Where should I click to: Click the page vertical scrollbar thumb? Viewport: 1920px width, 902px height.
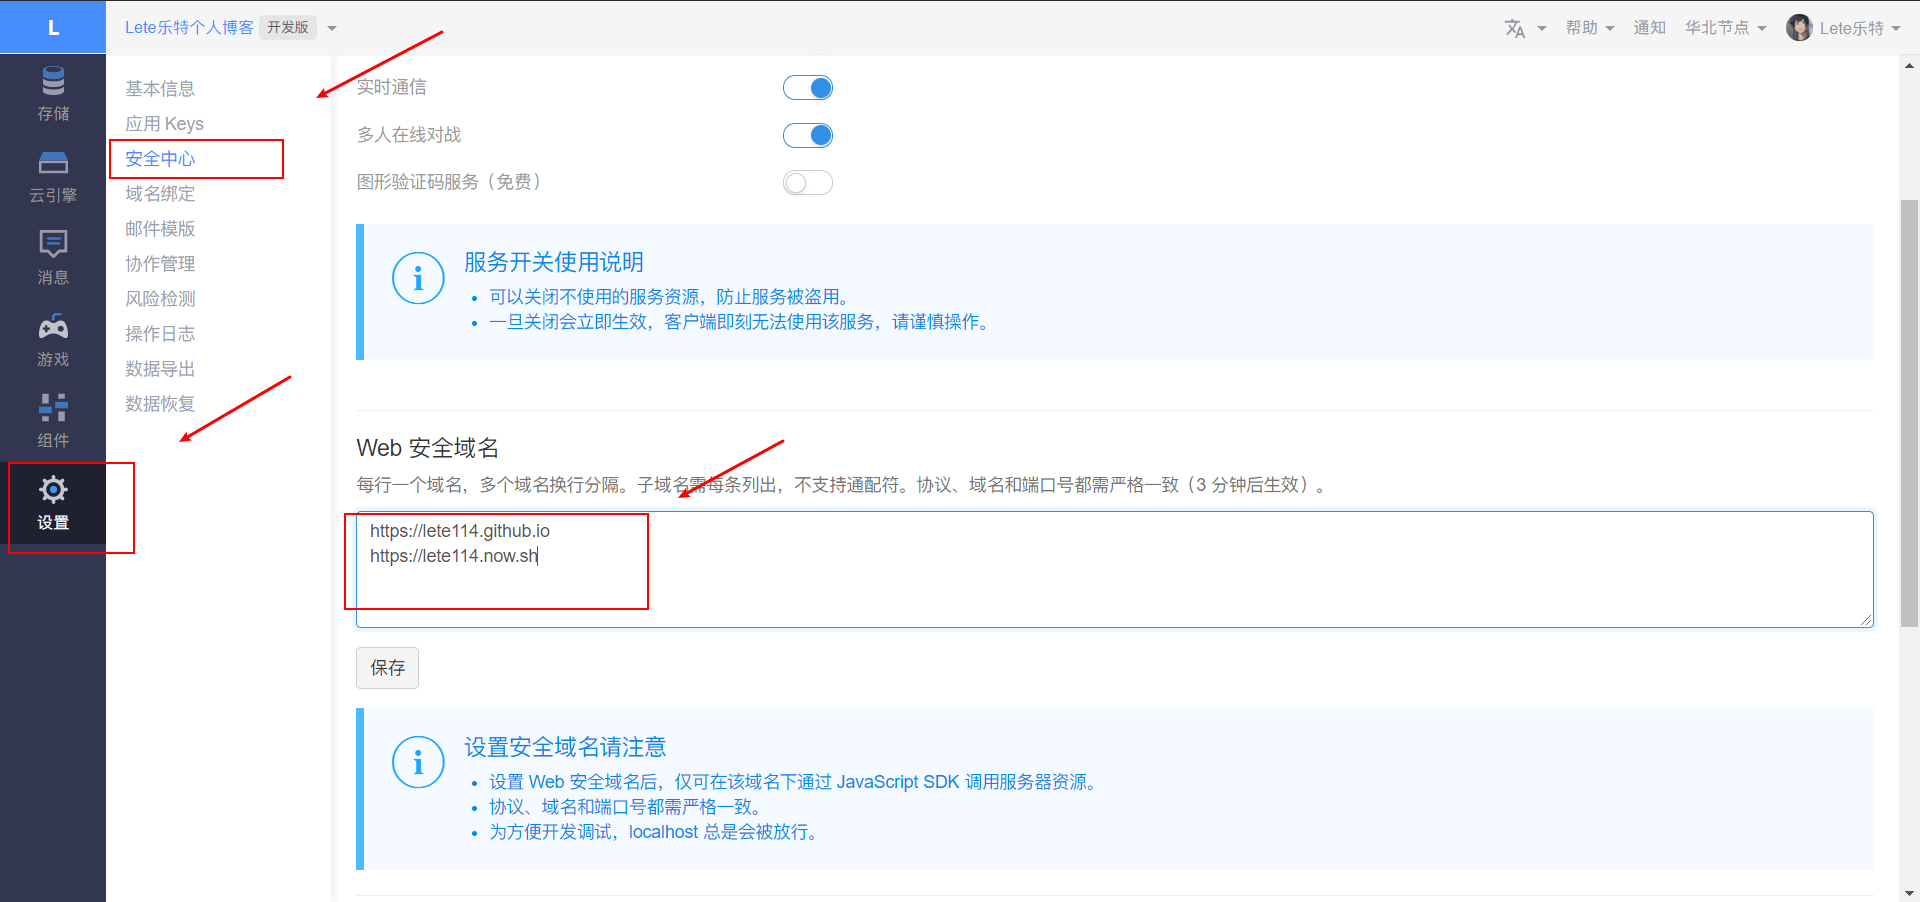pos(1909,412)
